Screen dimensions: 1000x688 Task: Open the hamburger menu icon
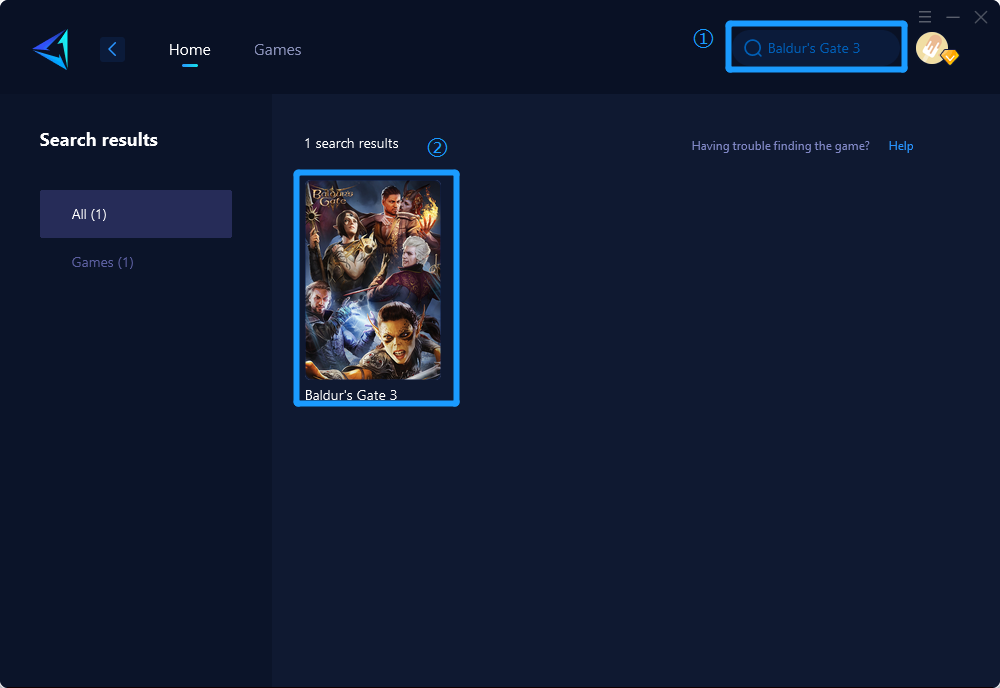pyautogui.click(x=925, y=17)
